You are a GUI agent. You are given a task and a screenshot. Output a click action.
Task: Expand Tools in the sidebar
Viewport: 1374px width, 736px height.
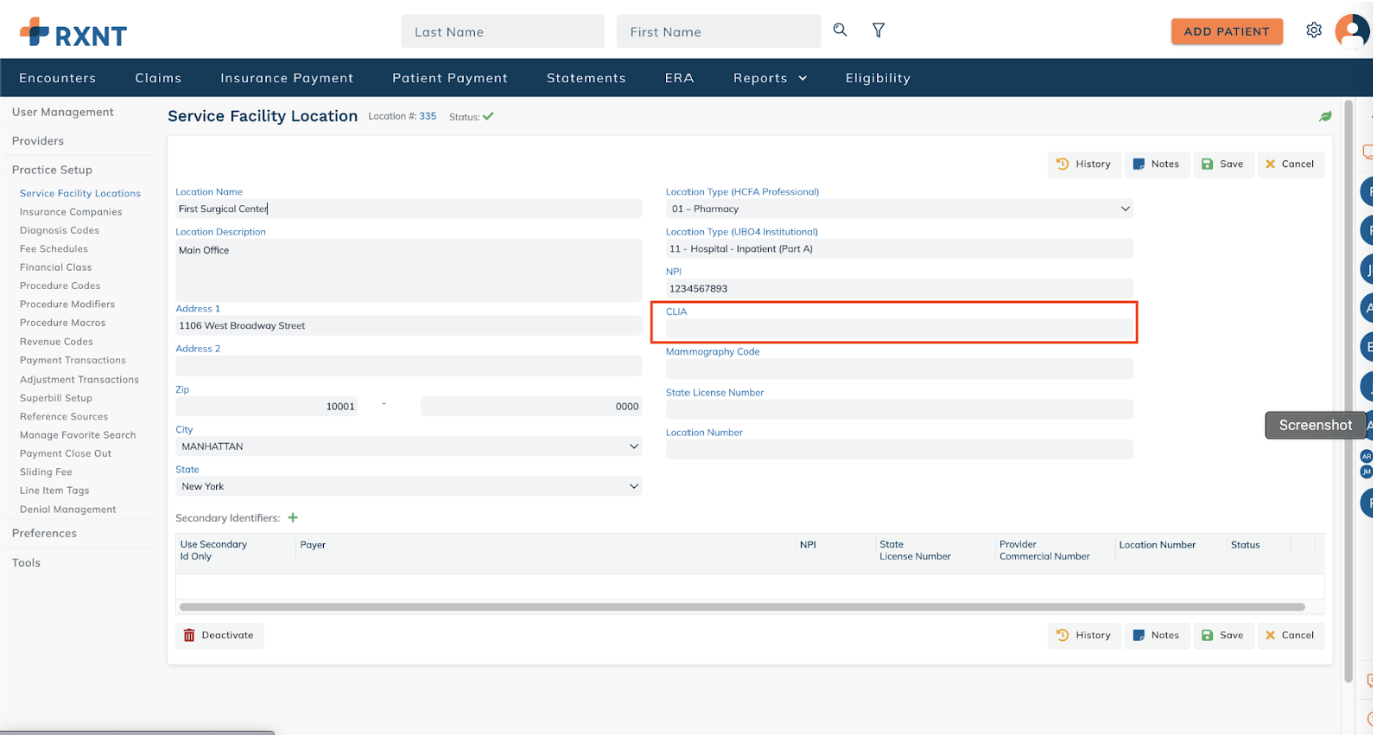tap(26, 563)
